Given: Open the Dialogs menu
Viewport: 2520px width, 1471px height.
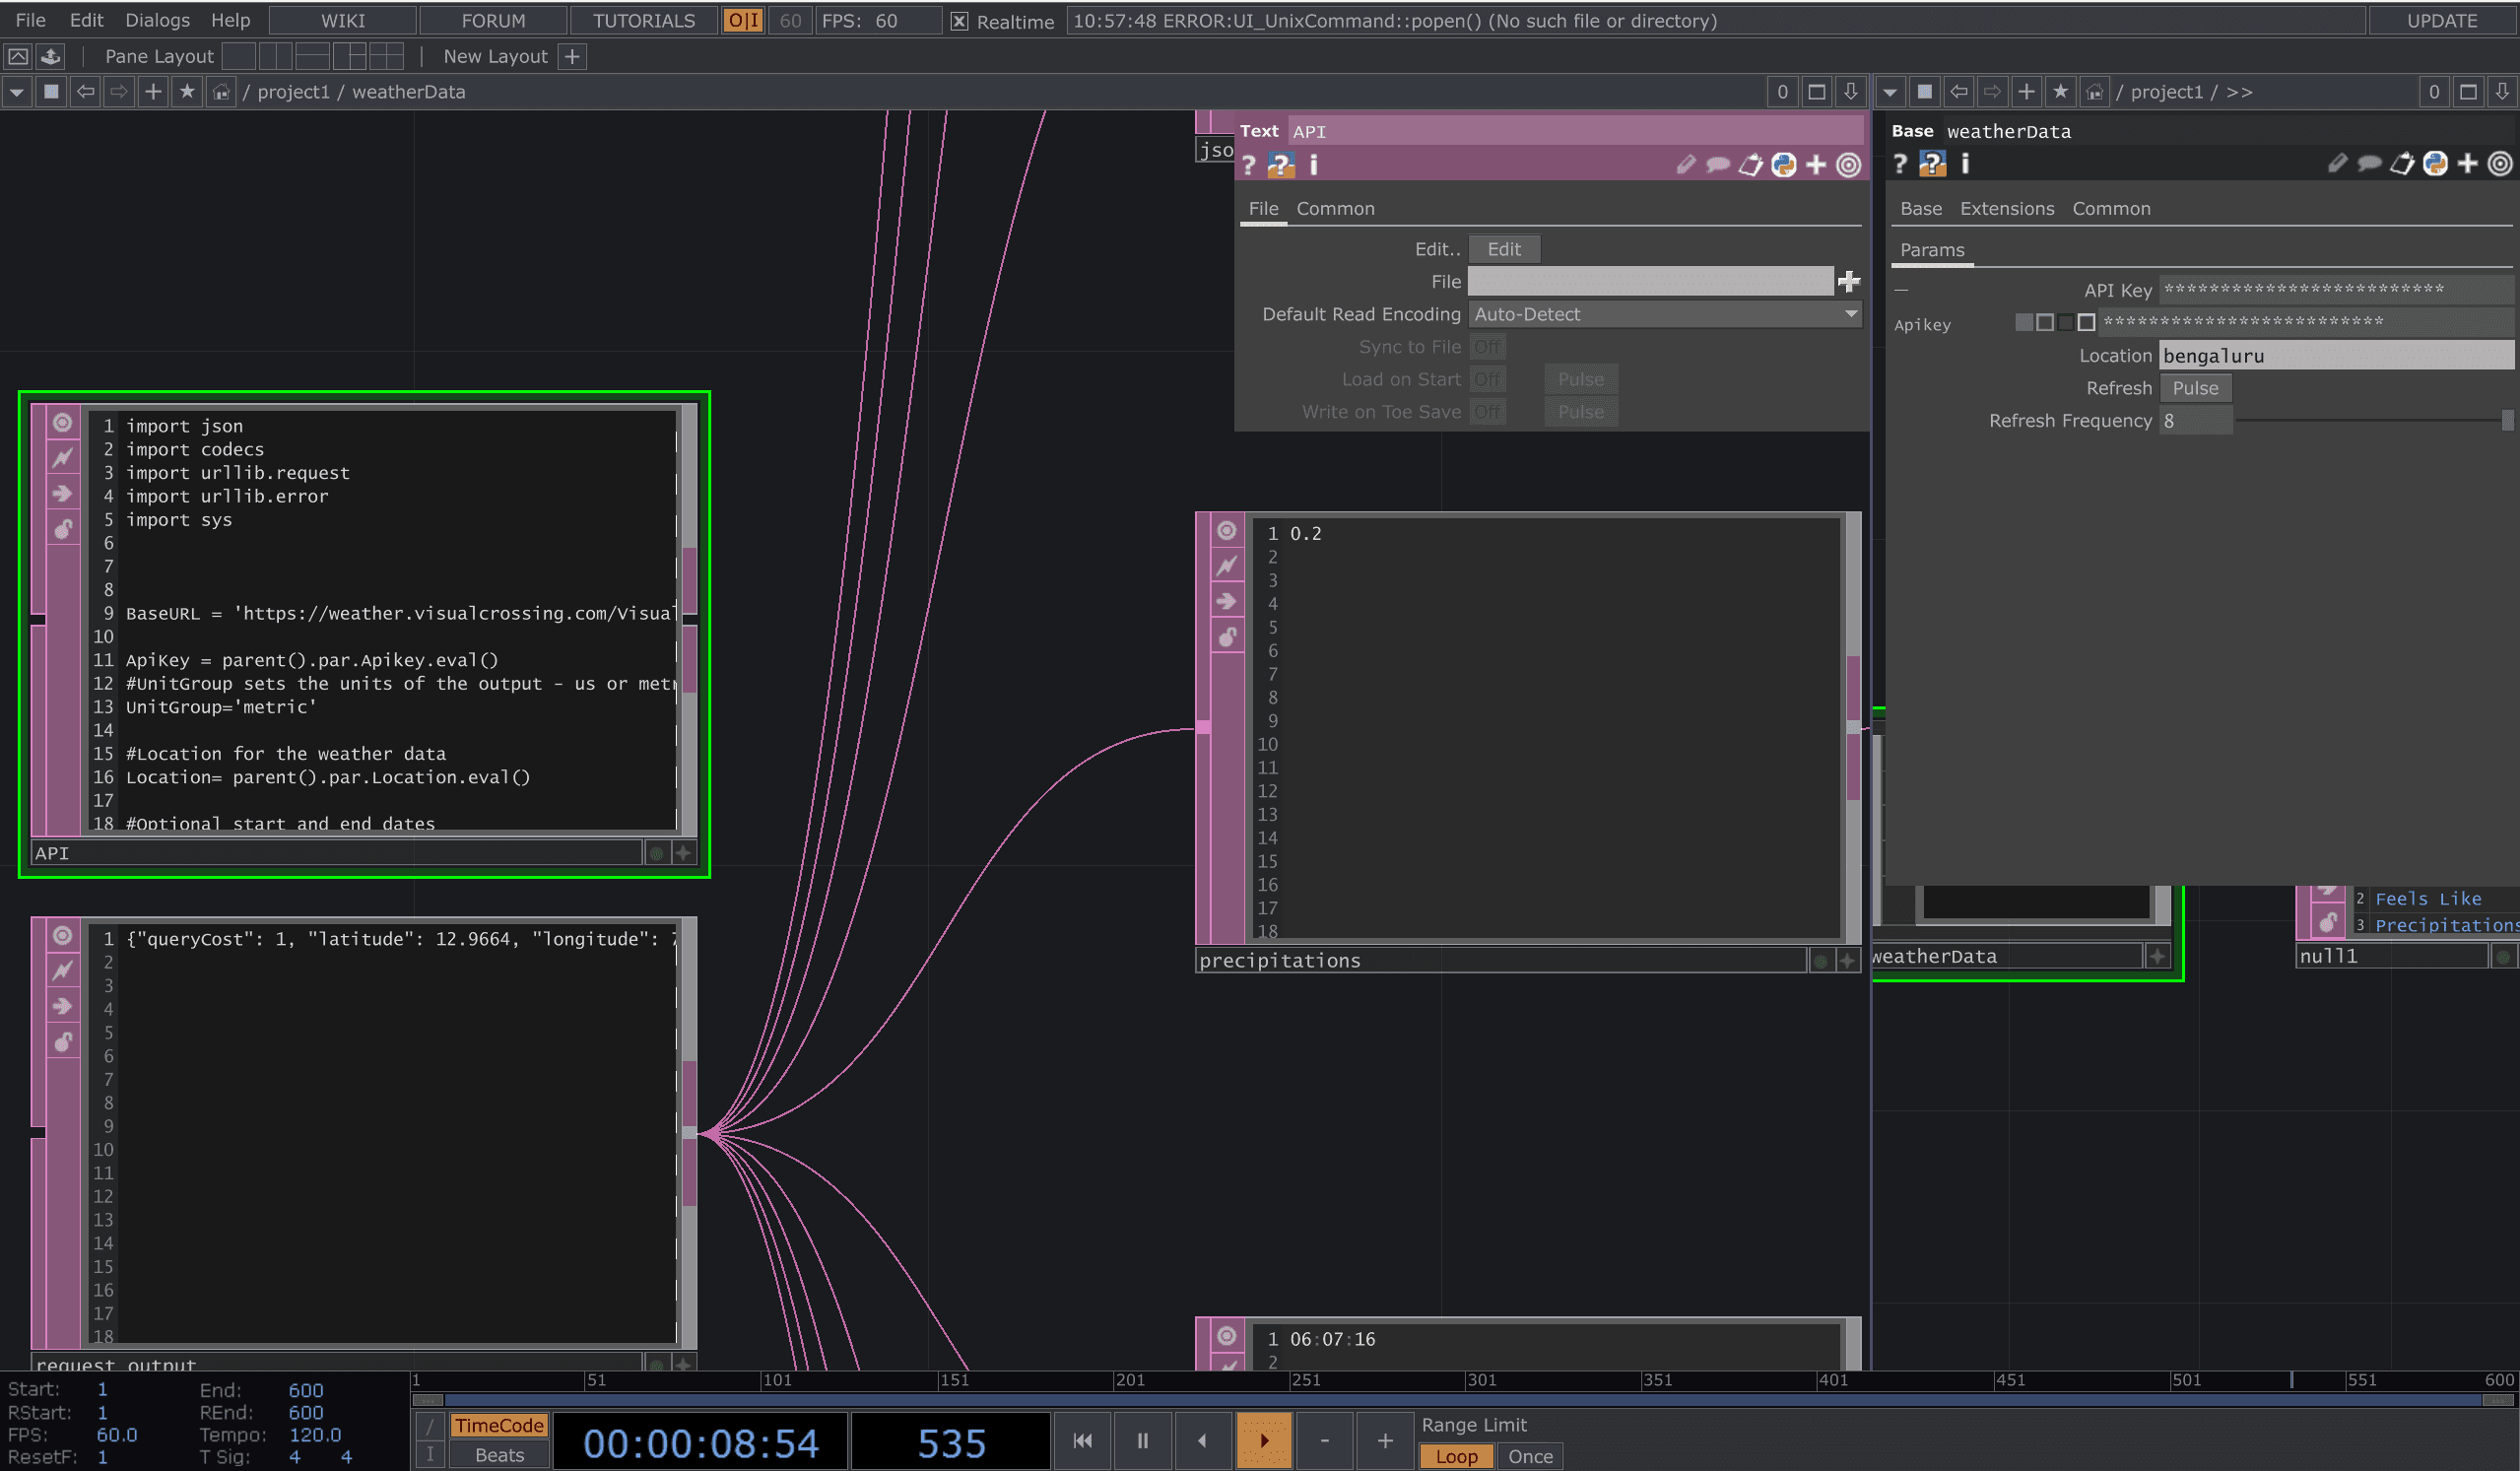Looking at the screenshot, I should click(157, 20).
